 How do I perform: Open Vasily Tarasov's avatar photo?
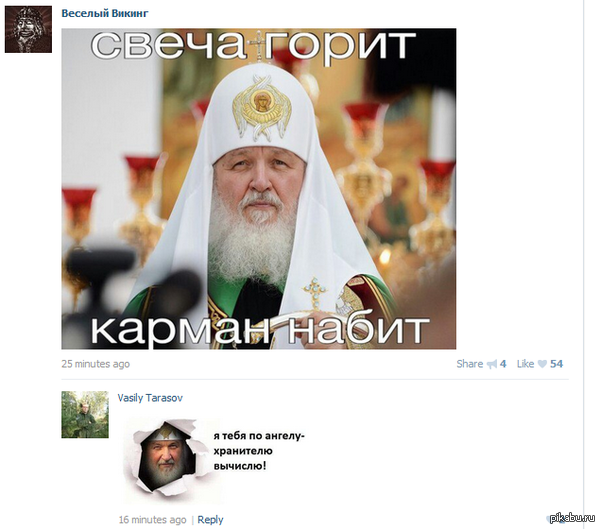[85, 415]
